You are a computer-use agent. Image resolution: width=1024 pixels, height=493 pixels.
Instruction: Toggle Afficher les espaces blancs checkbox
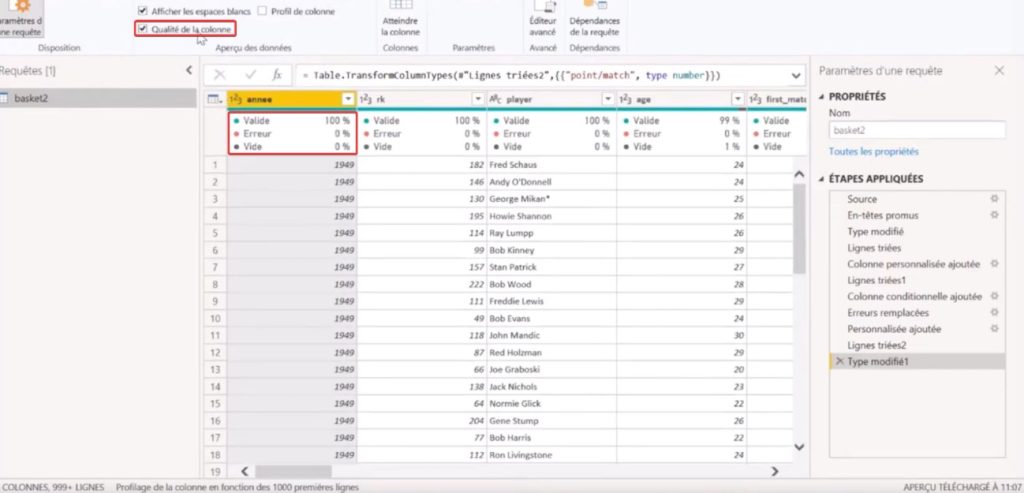click(143, 12)
